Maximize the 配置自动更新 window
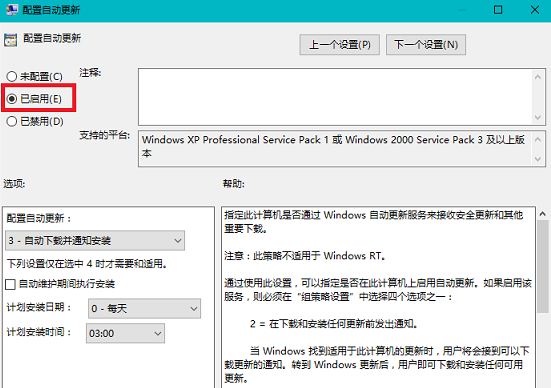Image resolution: width=551 pixels, height=388 pixels. [x=498, y=10]
